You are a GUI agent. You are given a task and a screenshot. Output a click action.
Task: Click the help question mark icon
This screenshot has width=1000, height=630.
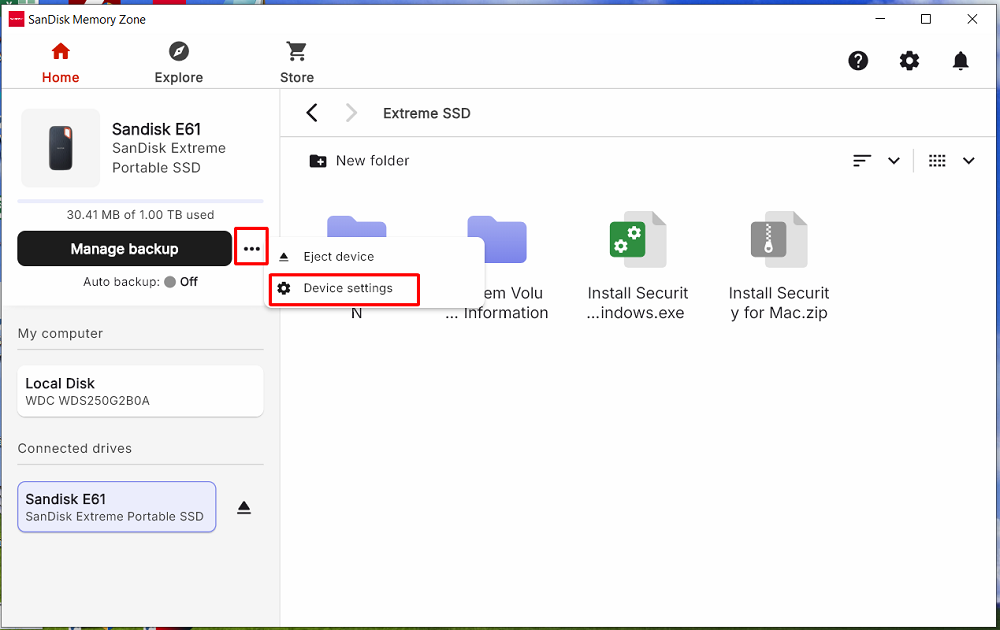858,61
